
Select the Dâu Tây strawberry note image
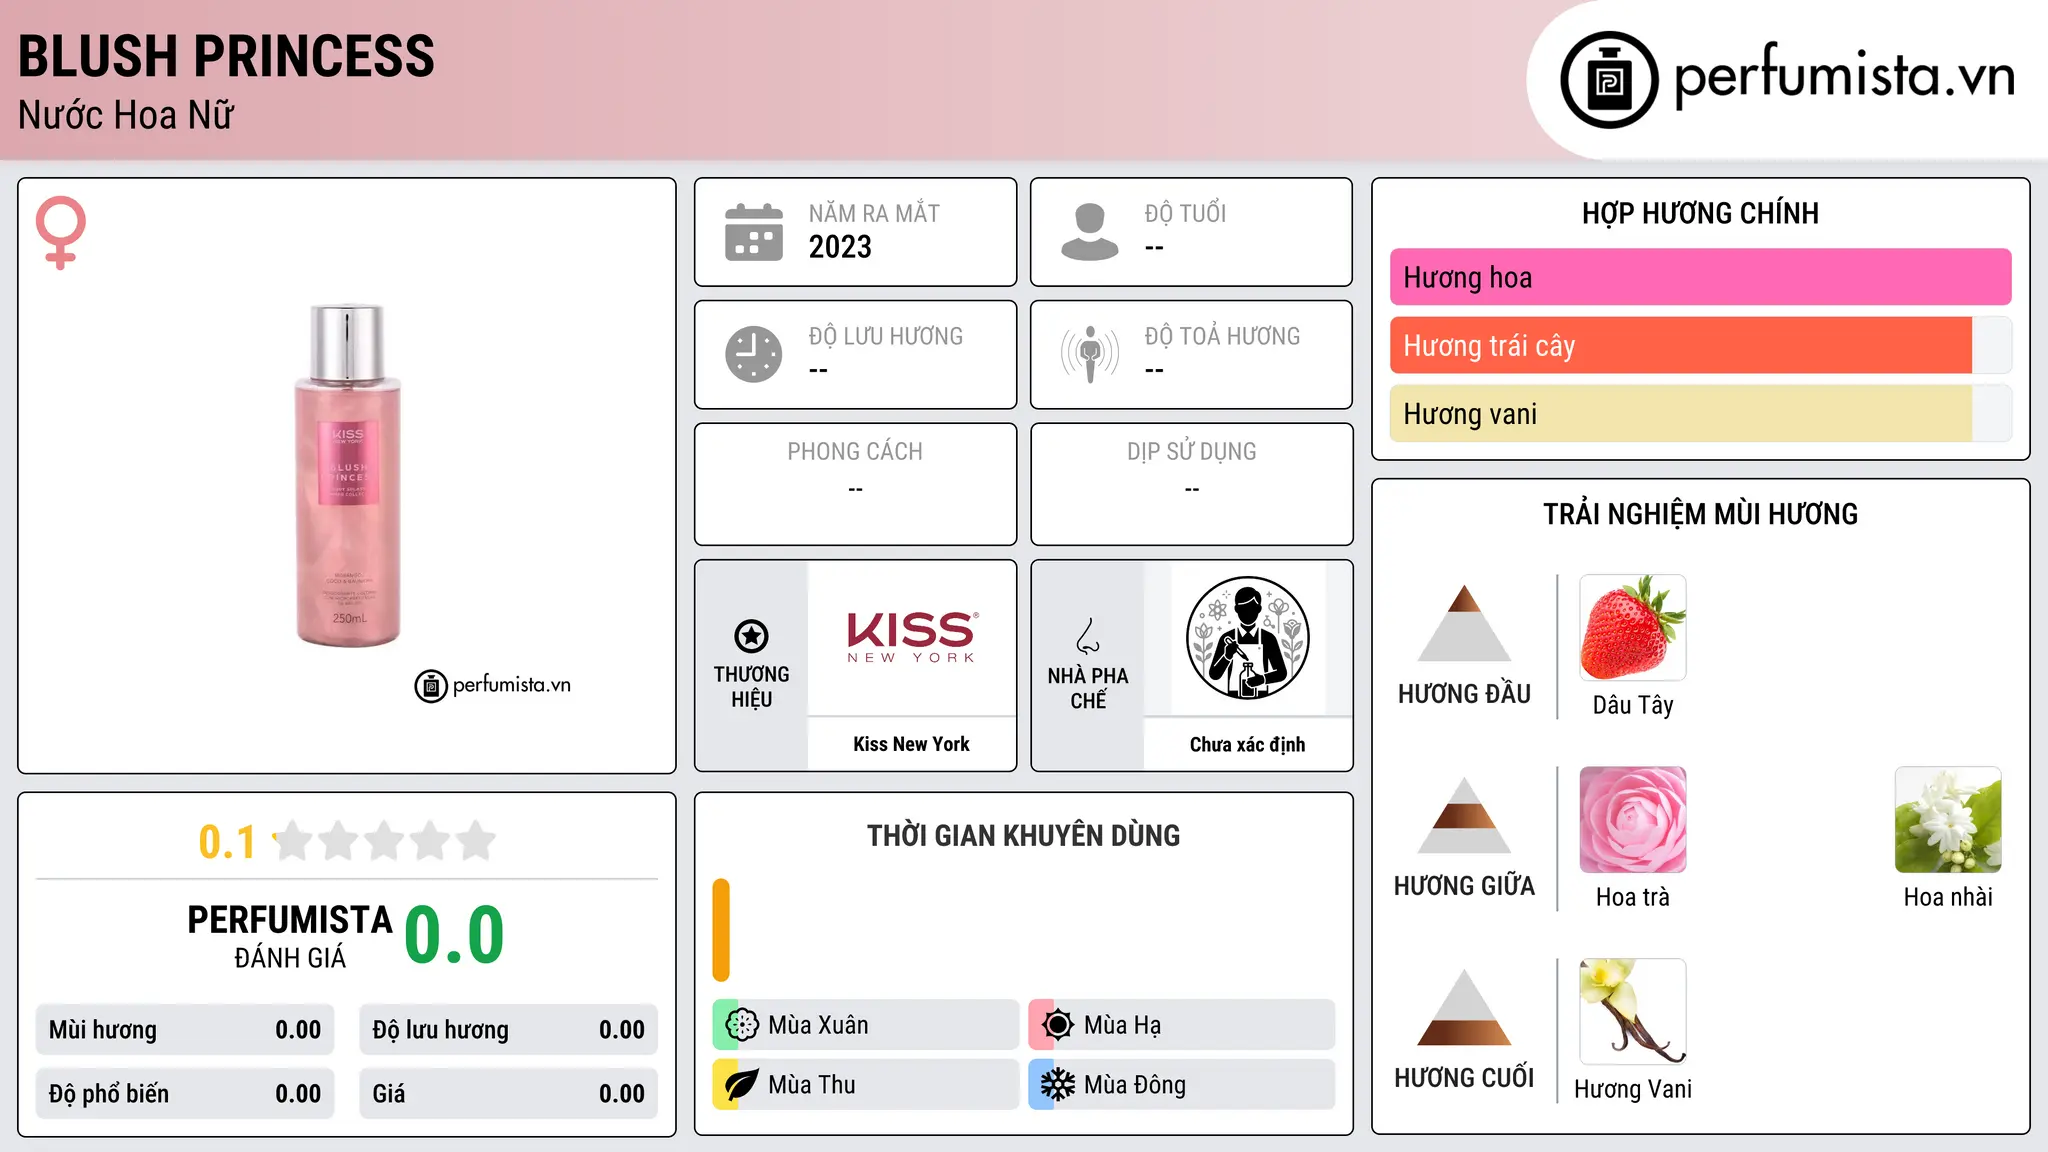click(x=1633, y=628)
